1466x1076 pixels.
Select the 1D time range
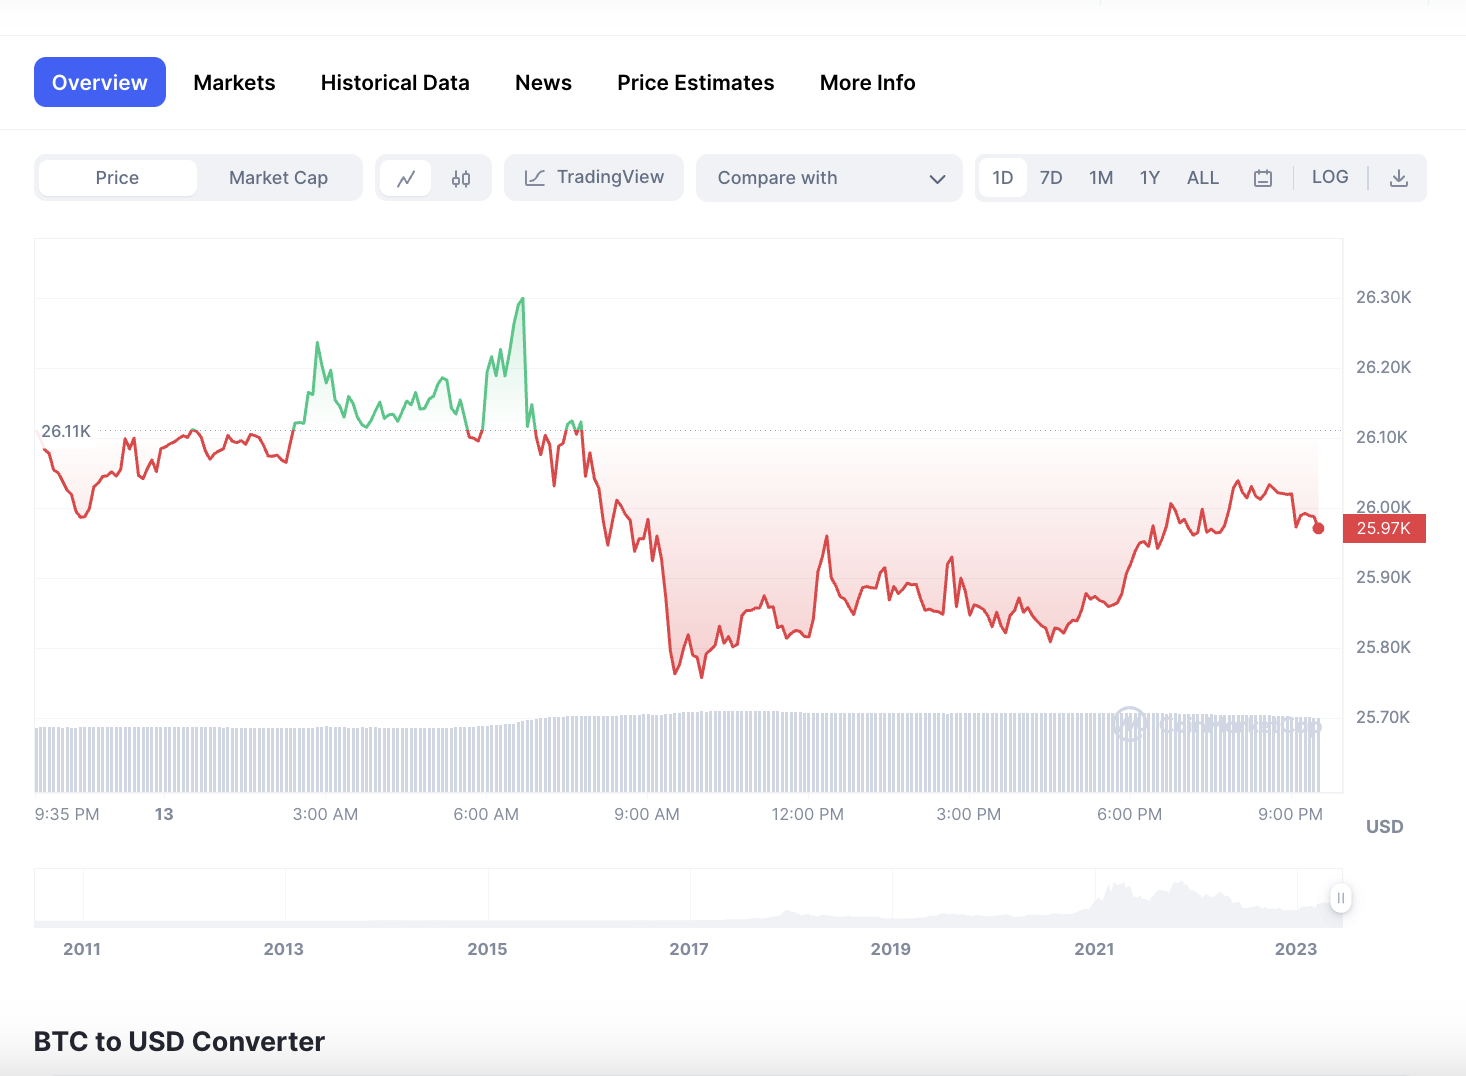pyautogui.click(x=1003, y=177)
